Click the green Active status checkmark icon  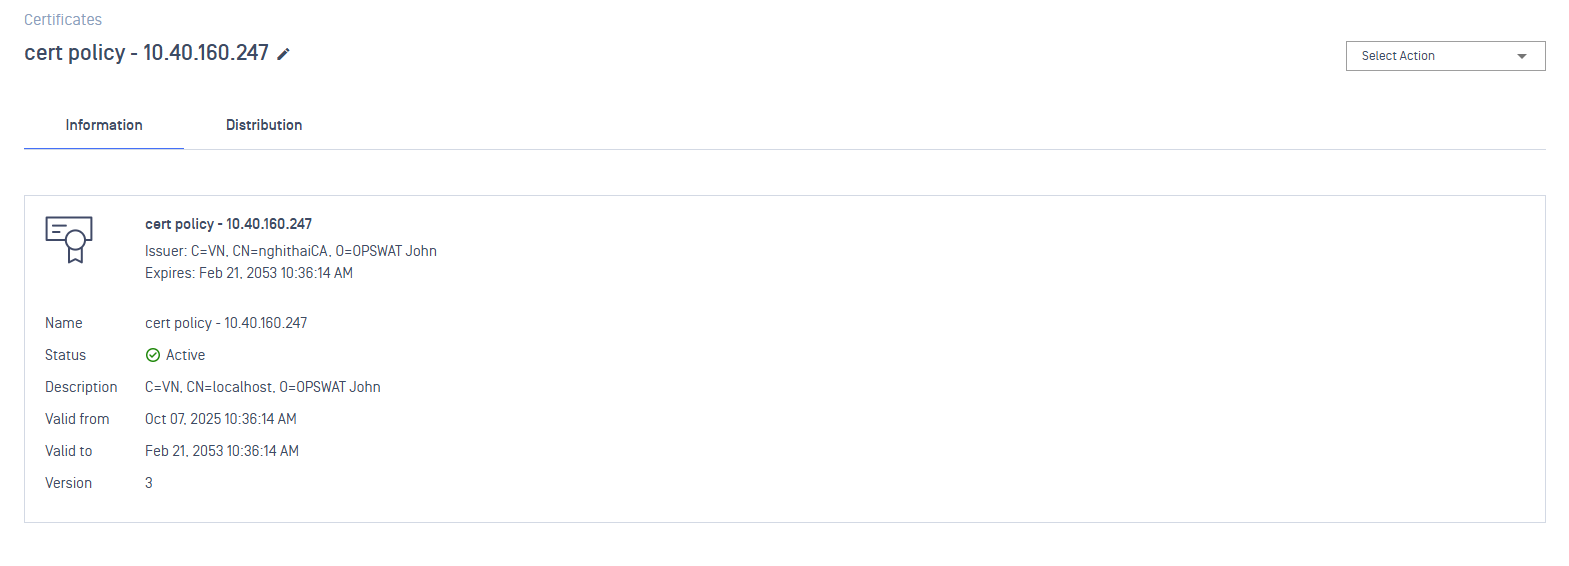click(153, 355)
